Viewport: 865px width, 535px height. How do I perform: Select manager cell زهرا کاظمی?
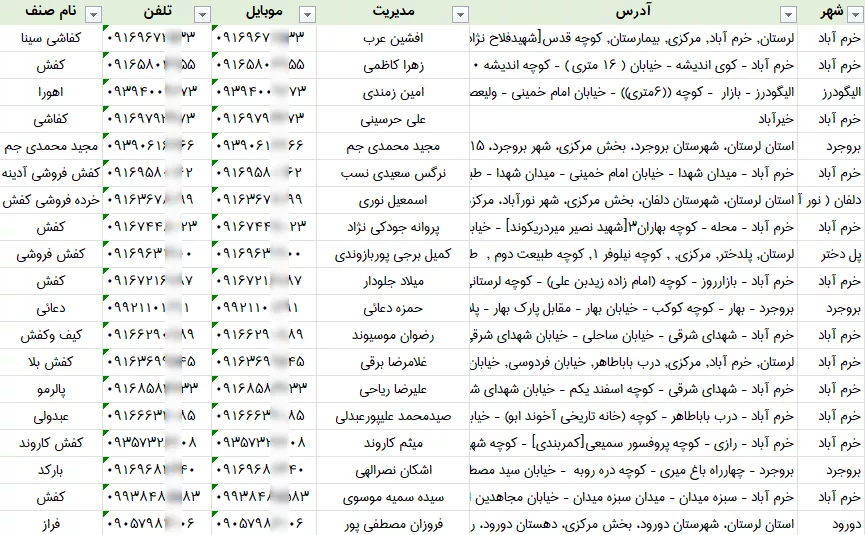393,65
